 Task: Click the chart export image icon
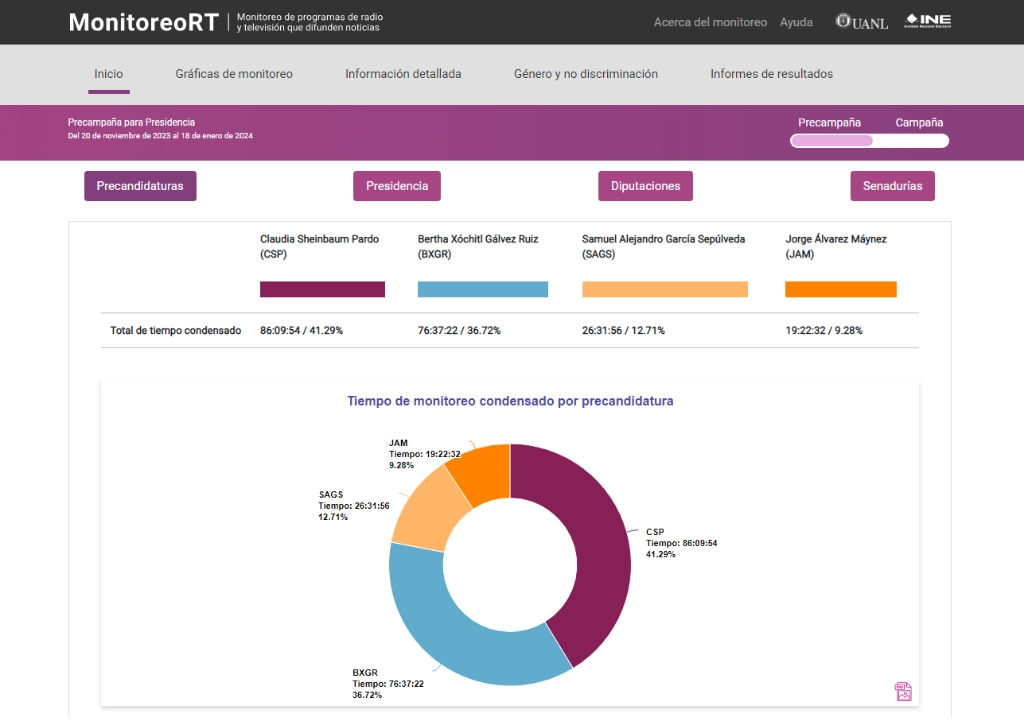[903, 691]
